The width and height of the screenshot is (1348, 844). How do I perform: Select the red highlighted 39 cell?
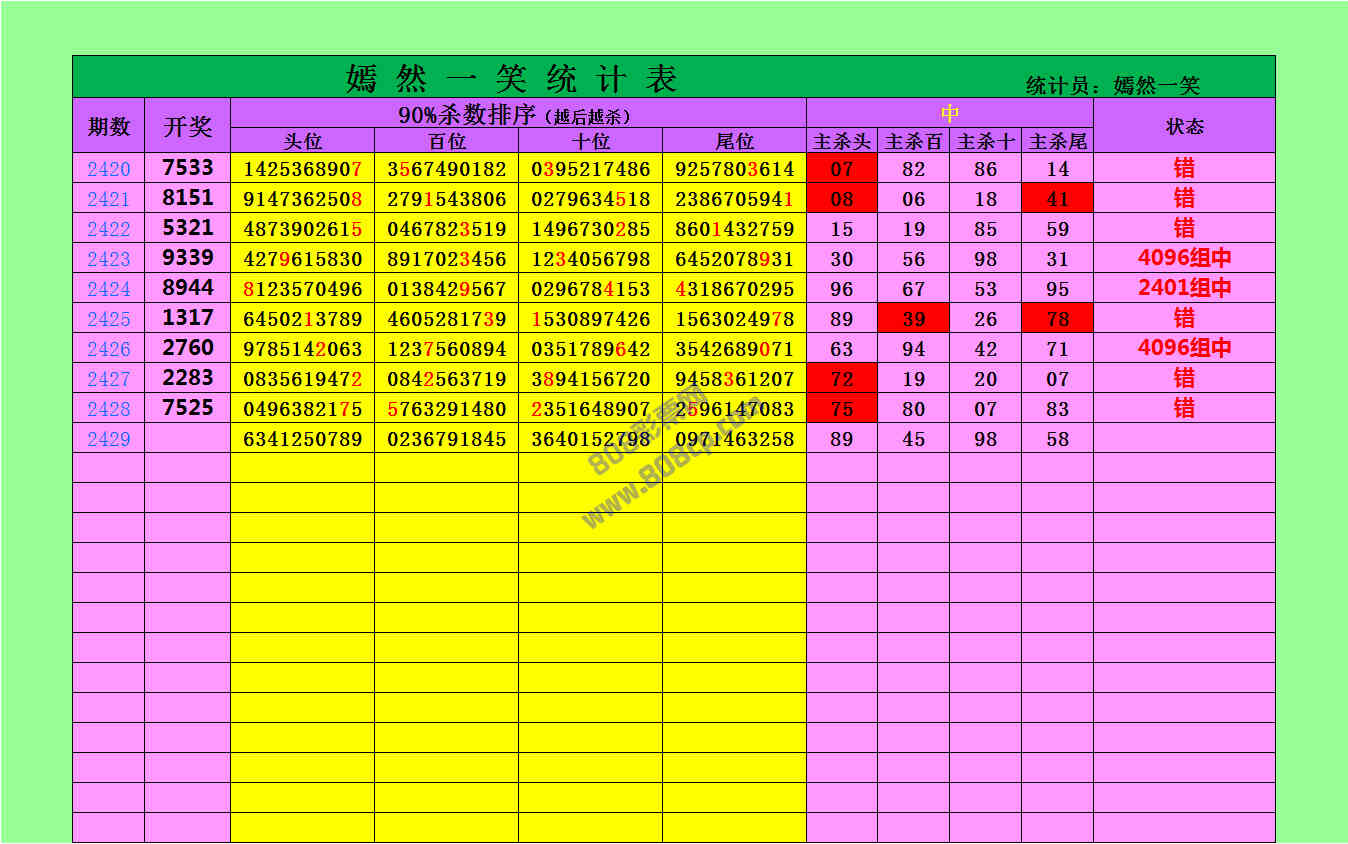913,319
